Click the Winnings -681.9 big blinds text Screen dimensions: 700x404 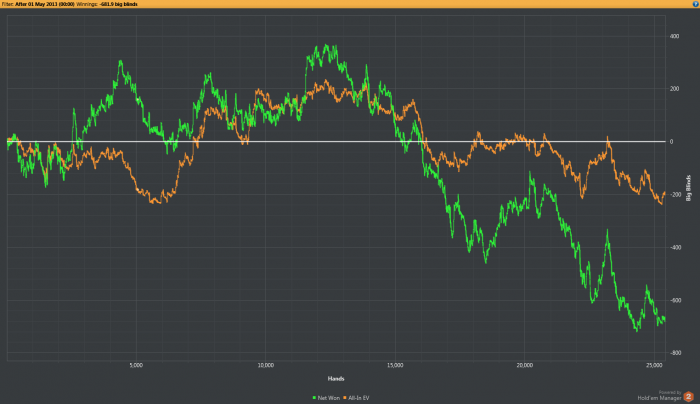coord(107,4)
